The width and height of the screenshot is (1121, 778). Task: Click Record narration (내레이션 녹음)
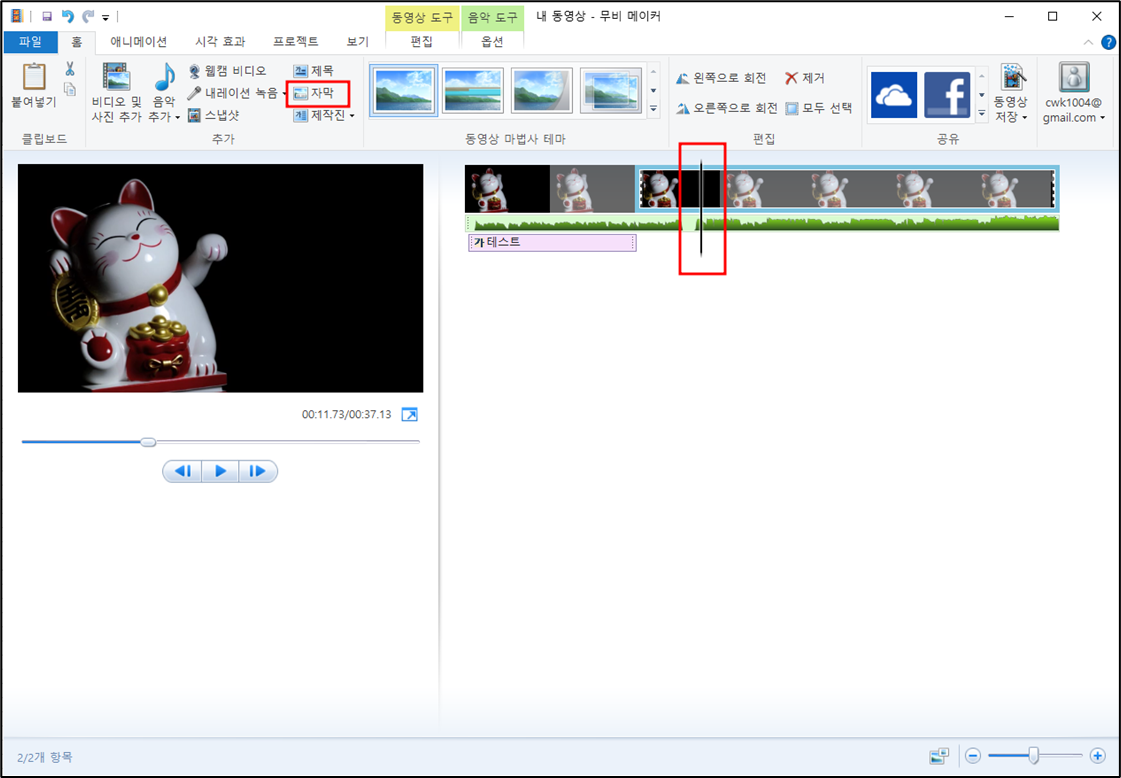tap(232, 93)
